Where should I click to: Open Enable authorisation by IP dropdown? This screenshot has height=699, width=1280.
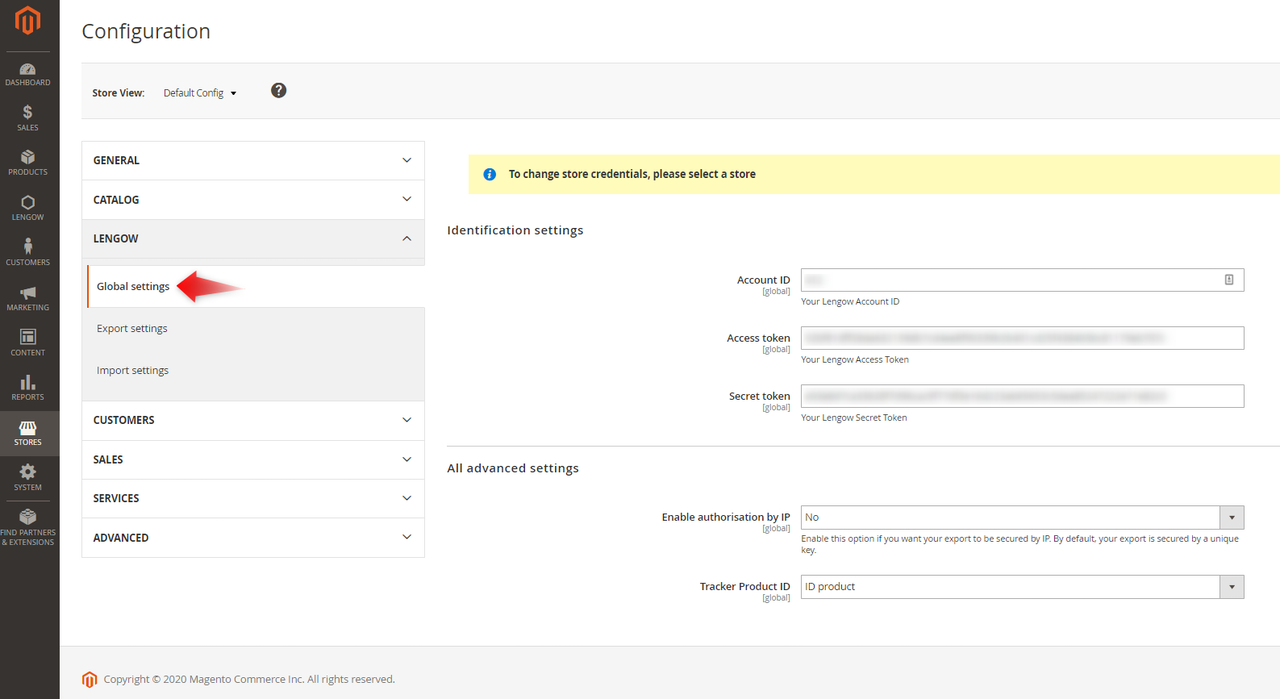(1022, 517)
